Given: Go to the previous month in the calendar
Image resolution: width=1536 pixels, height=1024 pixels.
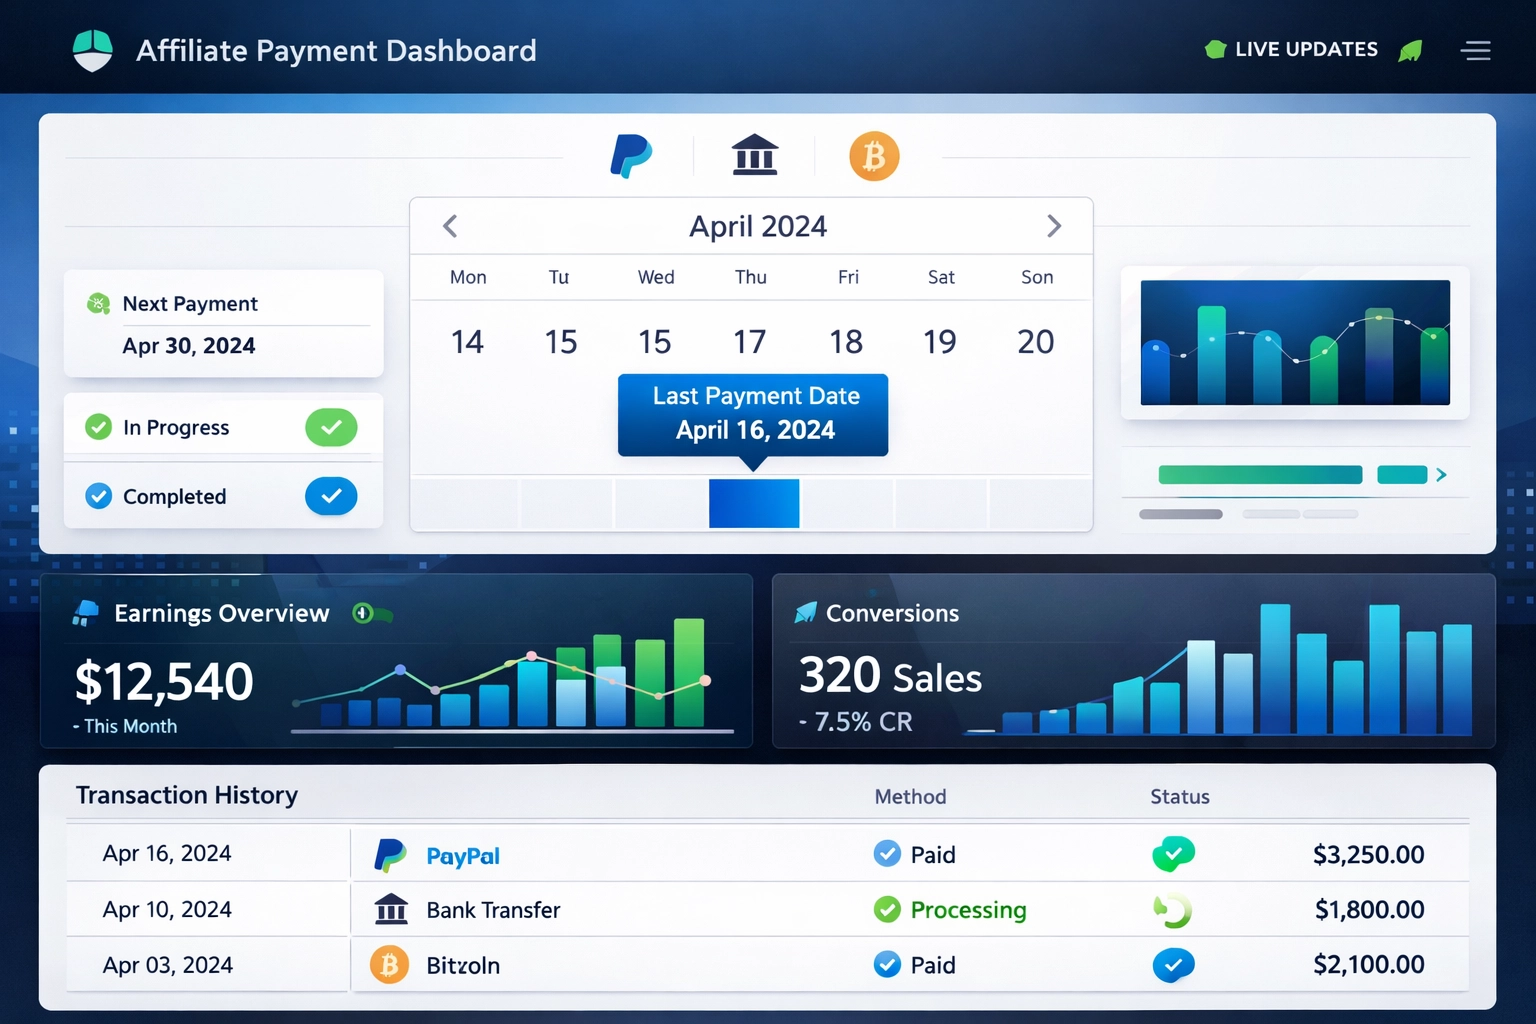Looking at the screenshot, I should tap(449, 226).
